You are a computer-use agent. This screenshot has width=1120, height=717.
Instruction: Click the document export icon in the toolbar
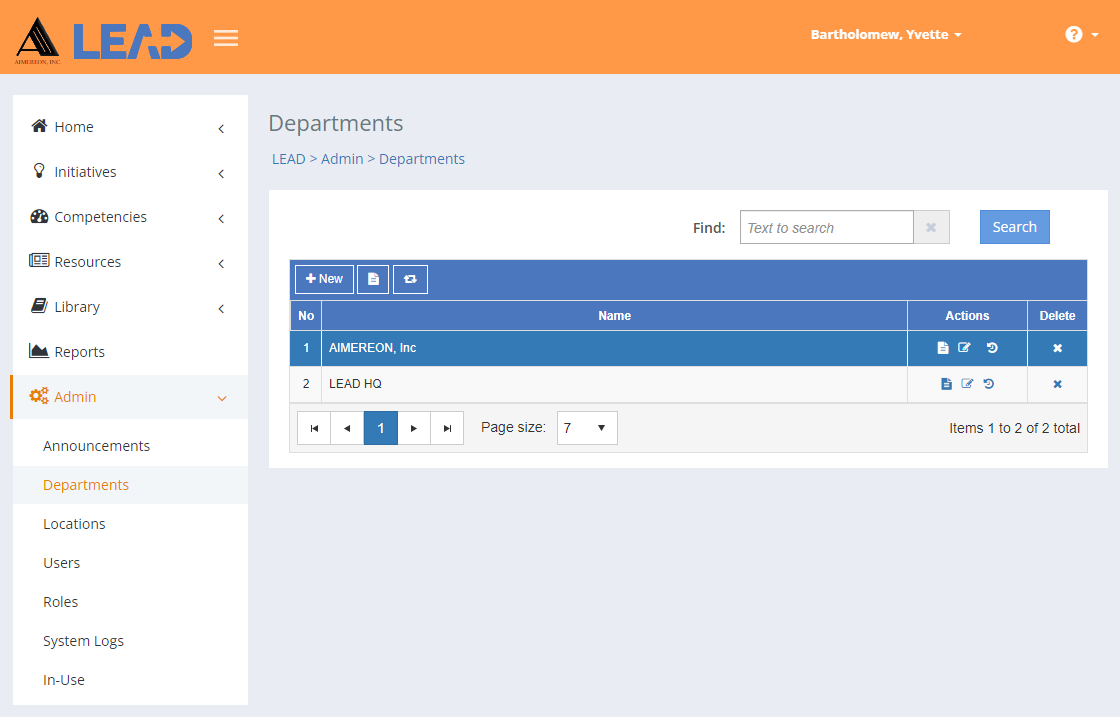pyautogui.click(x=373, y=279)
